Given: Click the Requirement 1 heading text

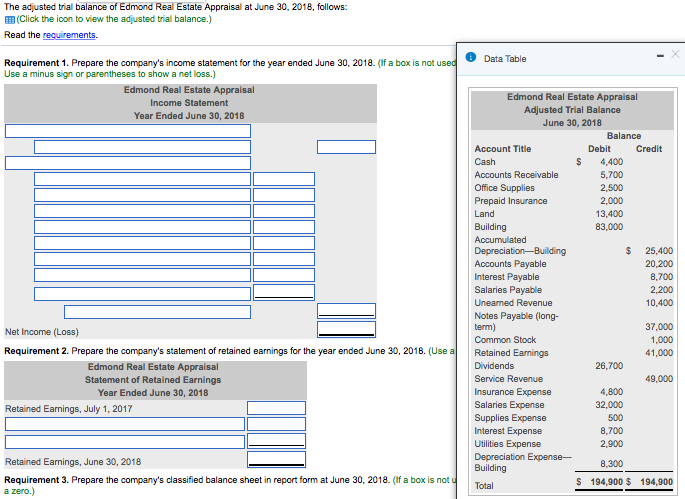Looking at the screenshot, I should [x=36, y=63].
